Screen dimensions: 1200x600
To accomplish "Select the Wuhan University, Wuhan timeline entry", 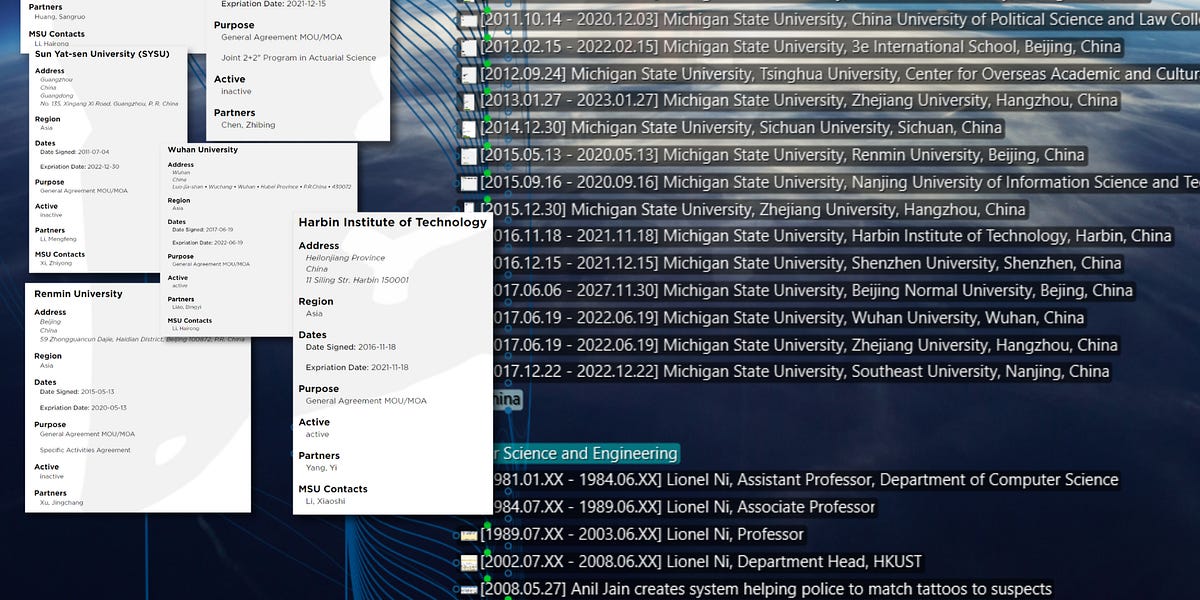I will 788,318.
